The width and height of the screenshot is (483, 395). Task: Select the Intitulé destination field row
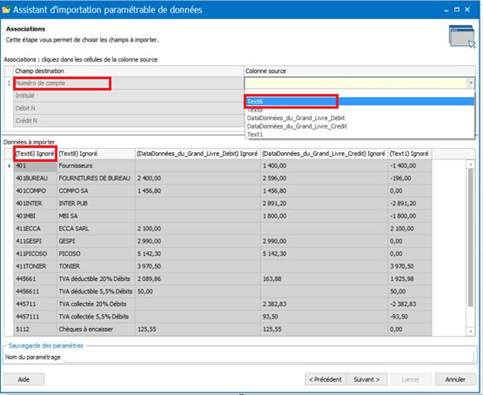pos(128,96)
